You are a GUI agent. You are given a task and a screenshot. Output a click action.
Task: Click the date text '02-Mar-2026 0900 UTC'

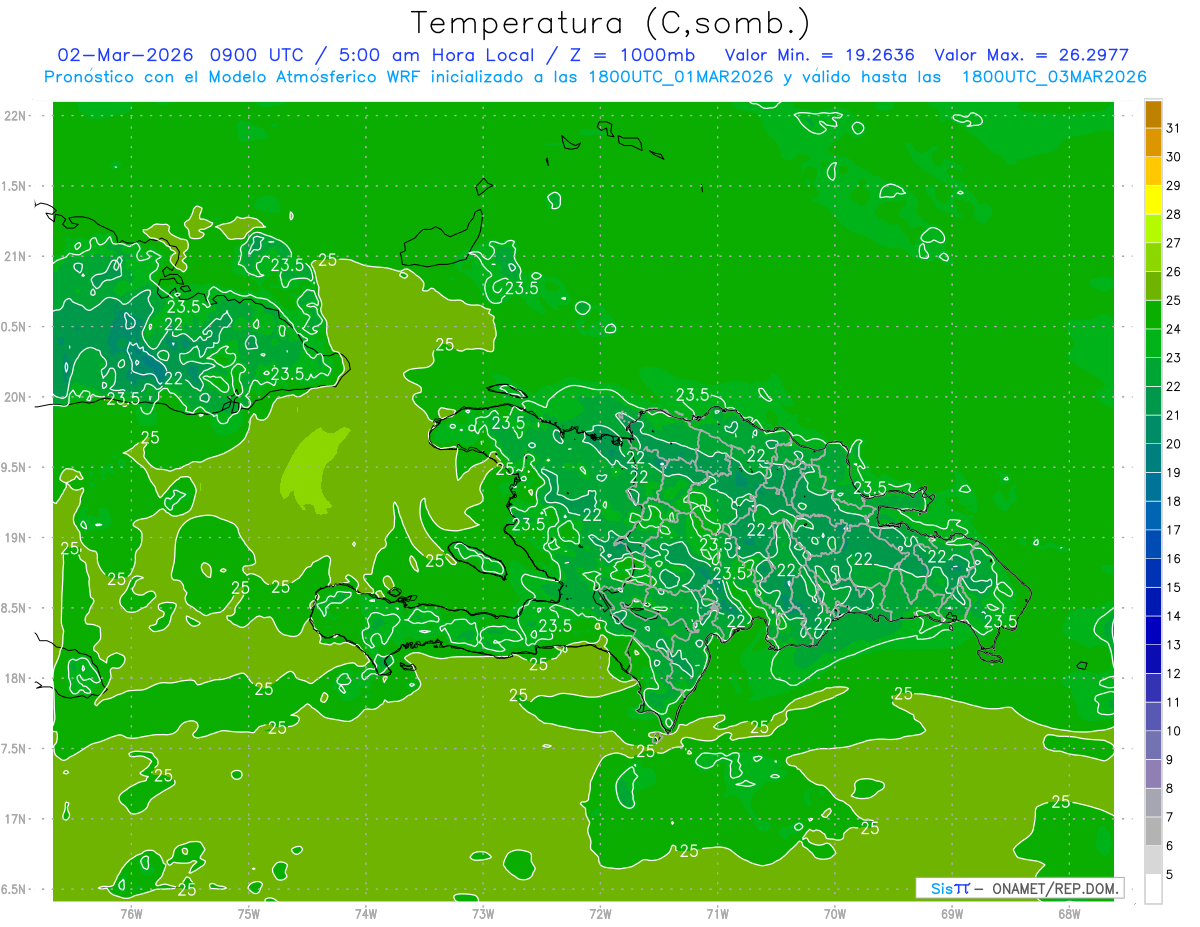[x=184, y=55]
